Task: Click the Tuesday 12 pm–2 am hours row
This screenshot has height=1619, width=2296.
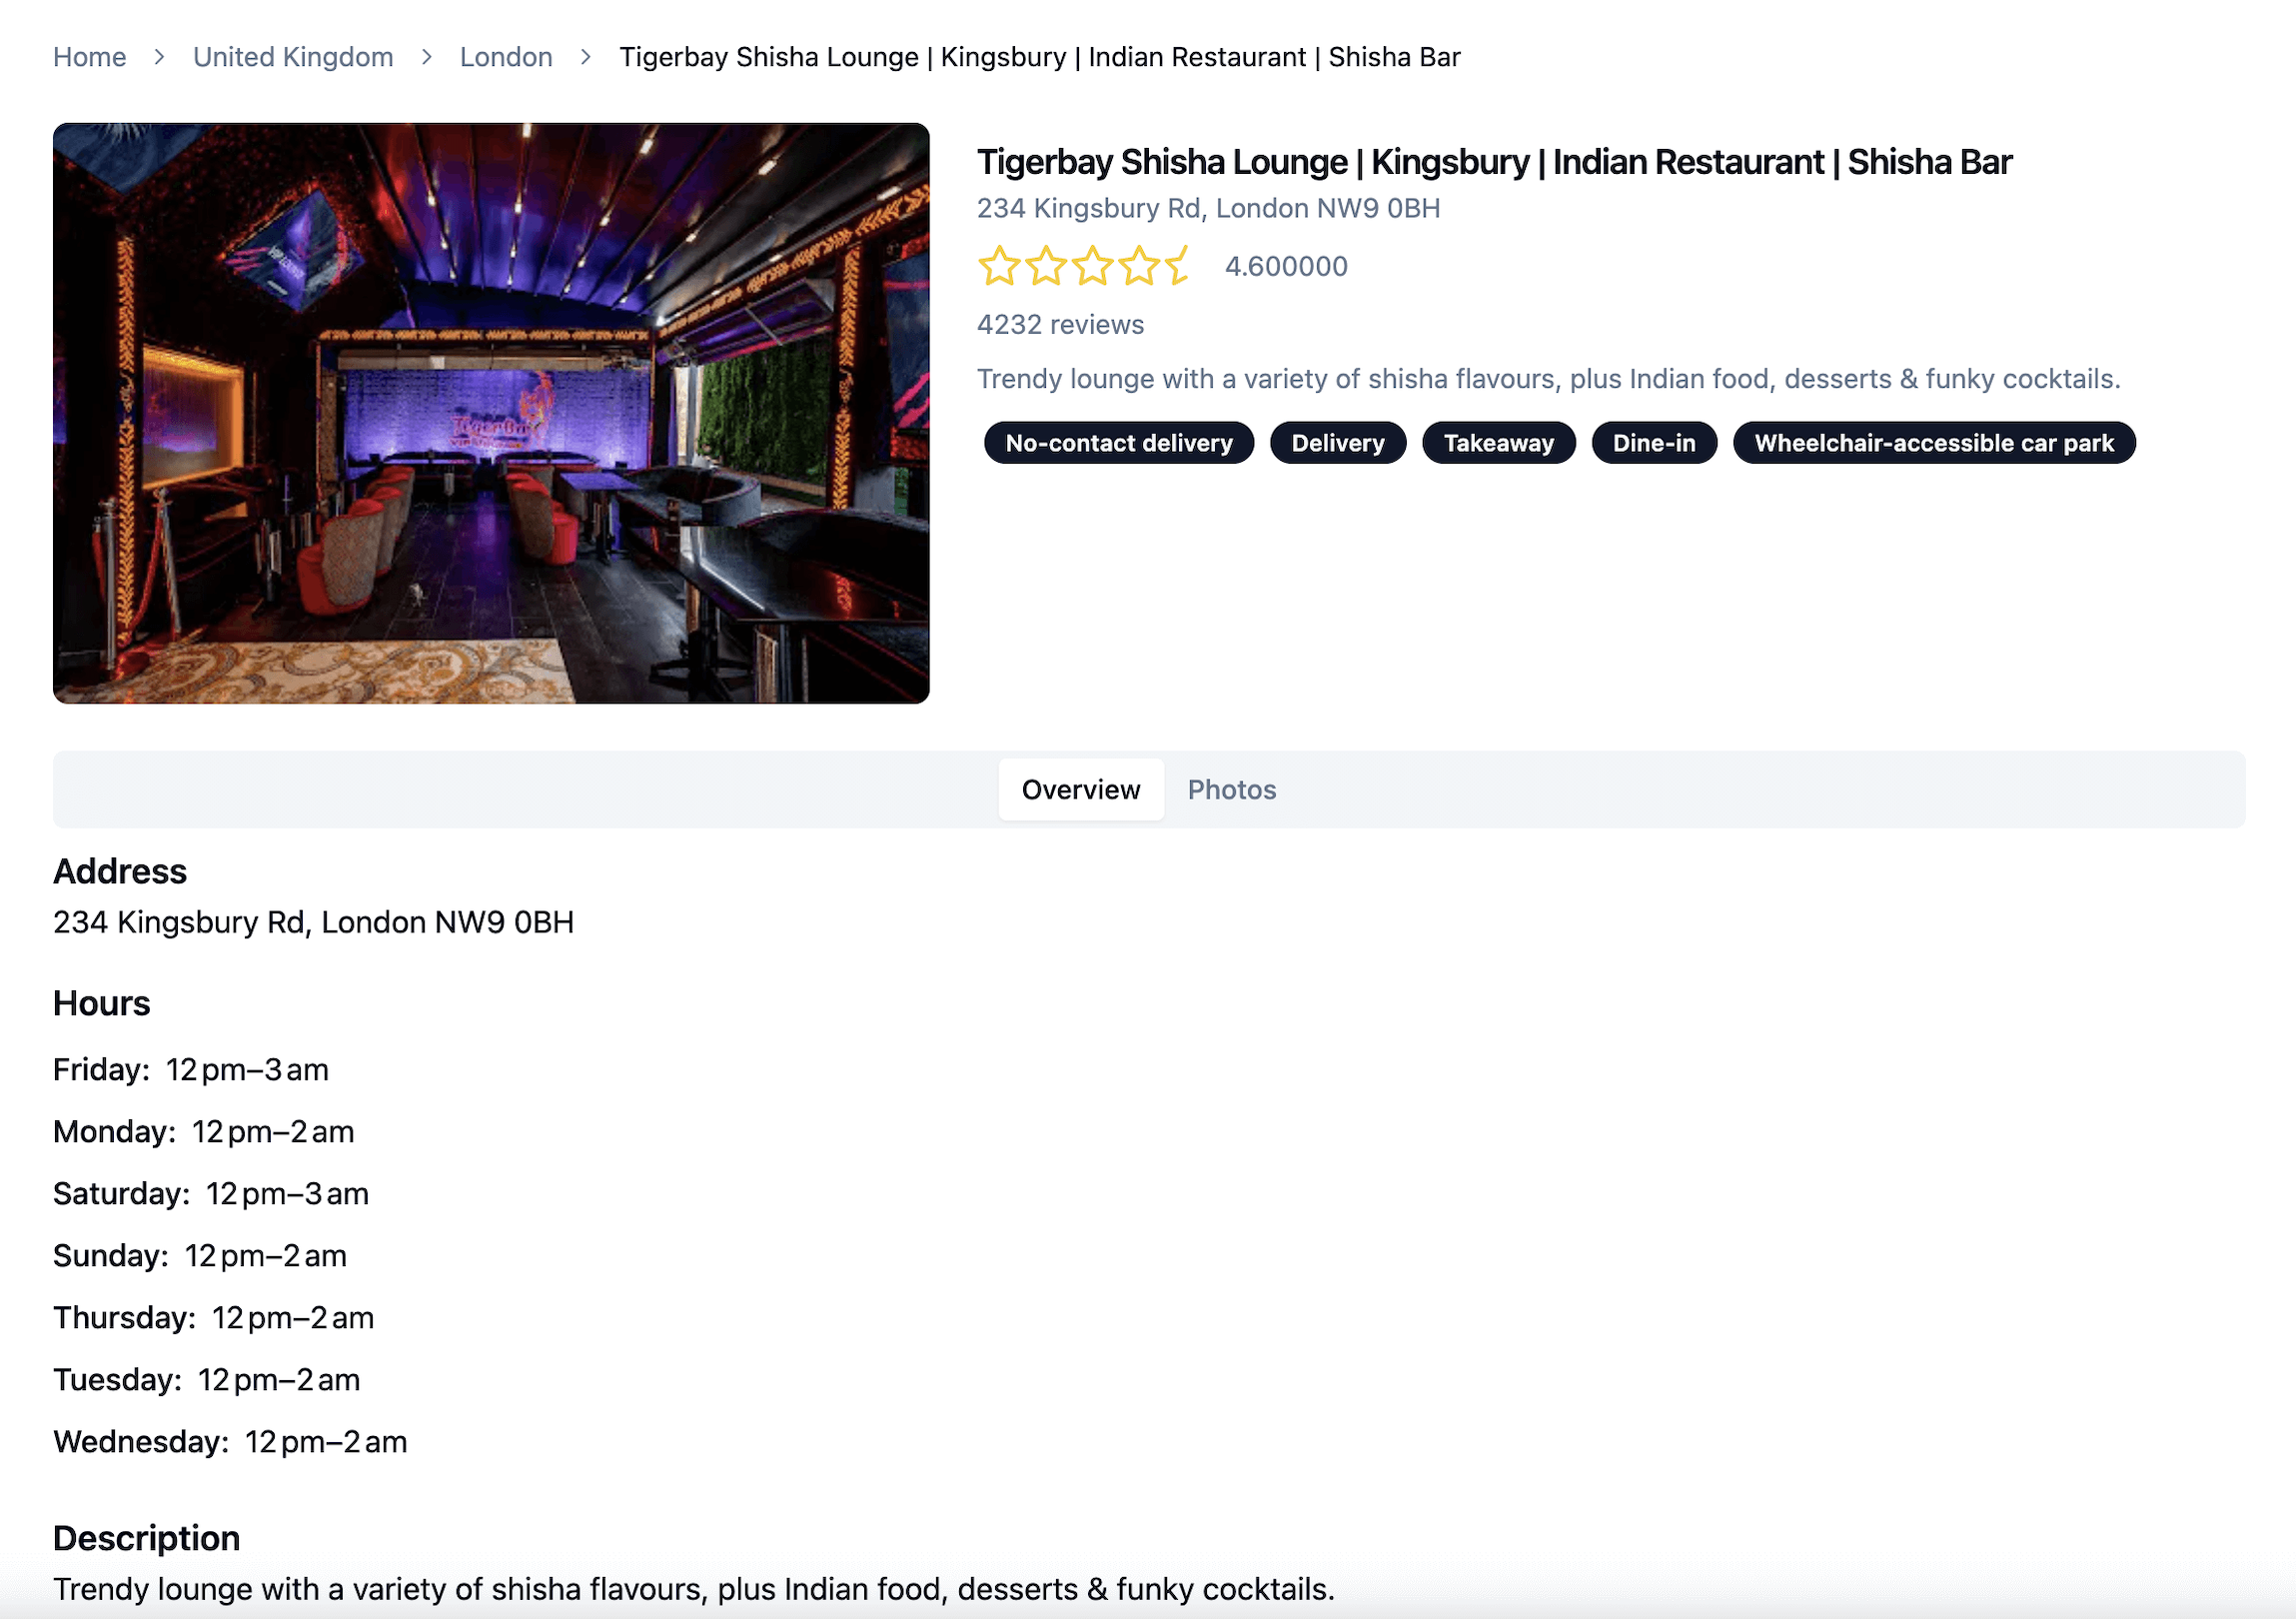Action: [x=206, y=1380]
